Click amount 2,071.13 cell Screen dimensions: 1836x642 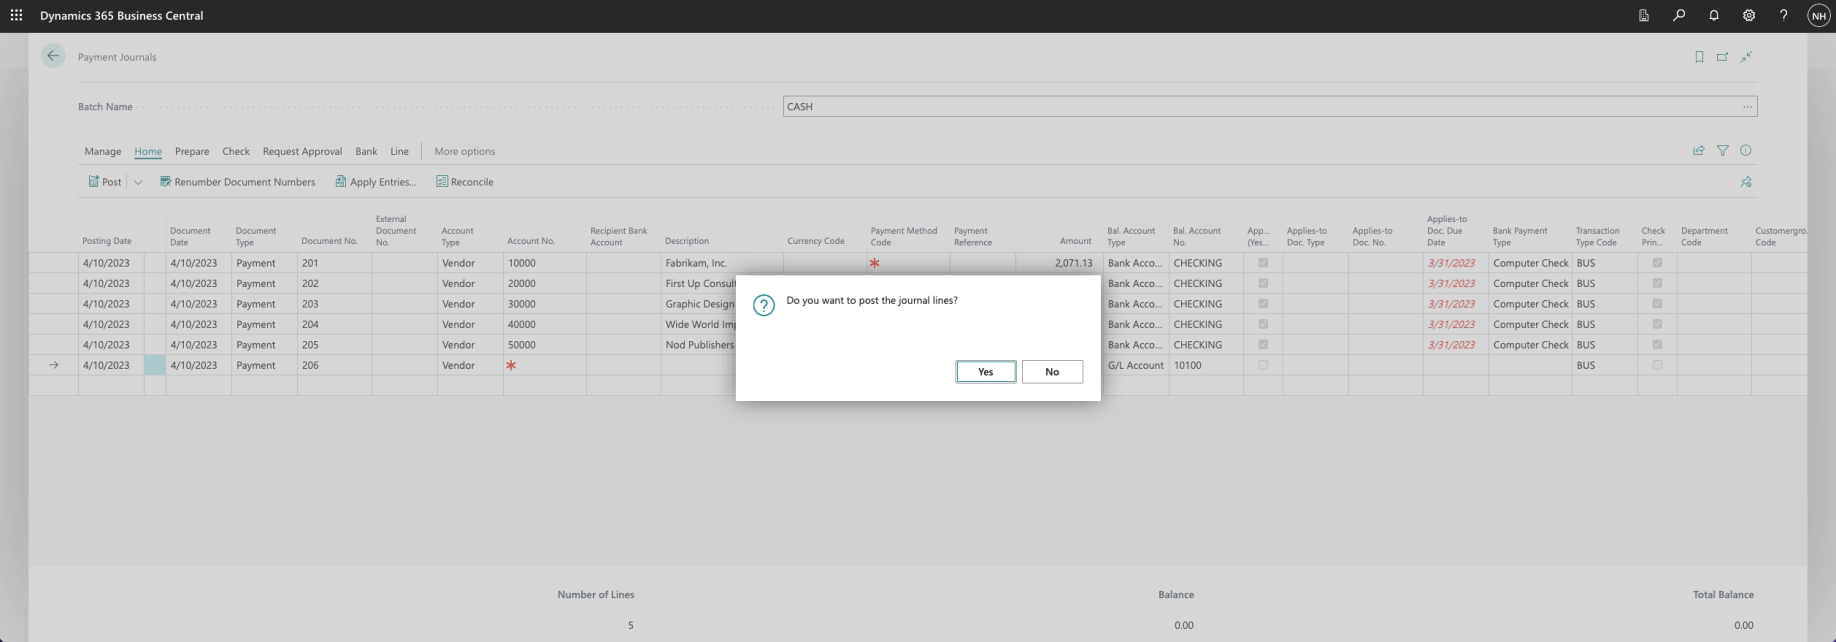(1059, 263)
